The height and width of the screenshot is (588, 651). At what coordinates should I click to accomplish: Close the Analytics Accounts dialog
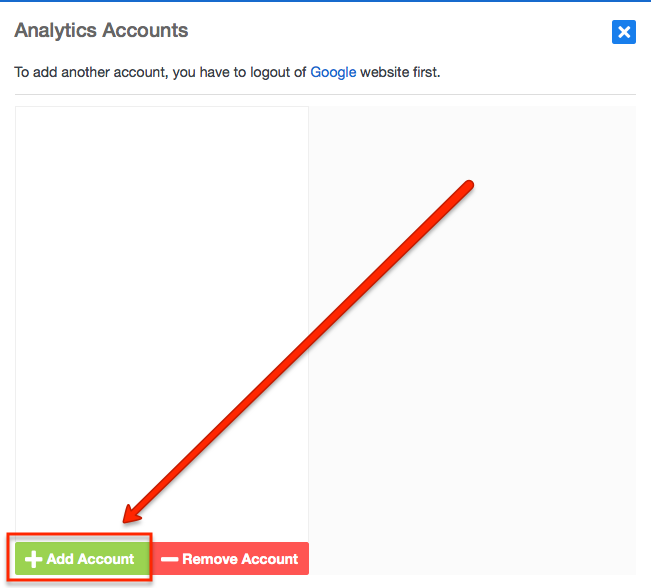click(624, 32)
